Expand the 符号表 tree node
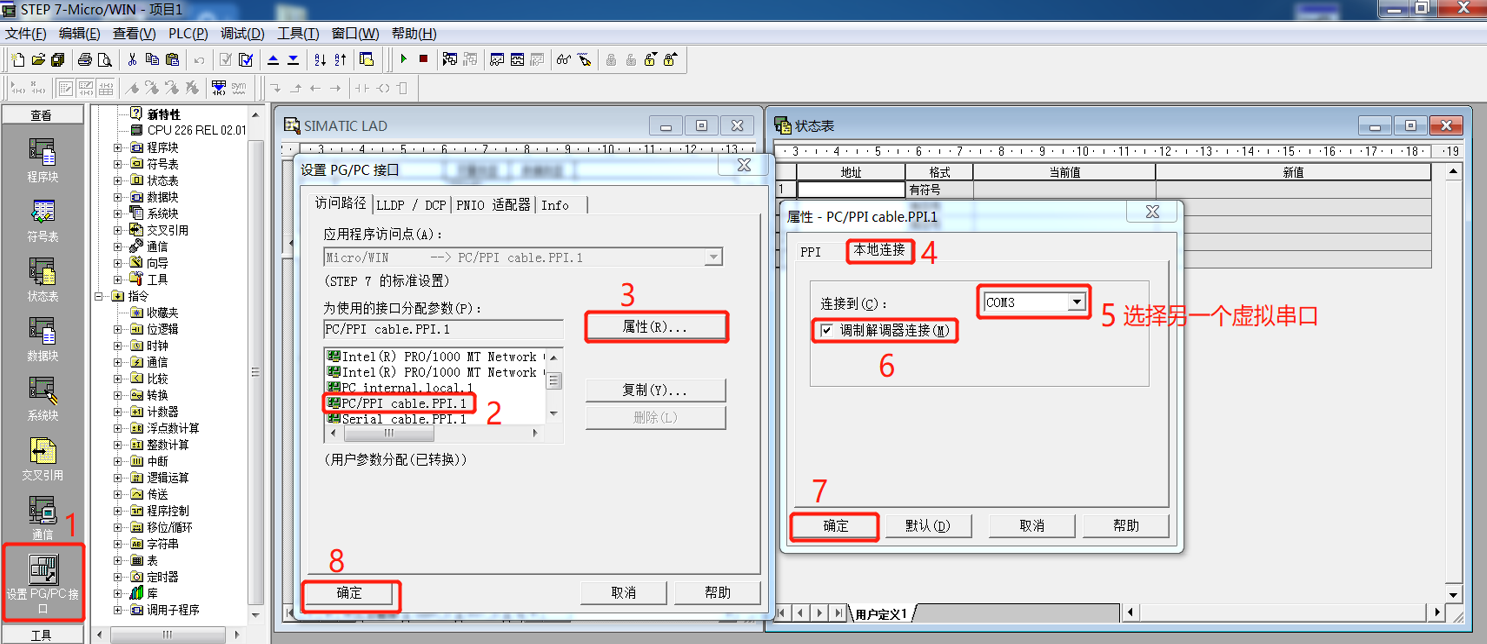The height and width of the screenshot is (644, 1487). pyautogui.click(x=118, y=164)
